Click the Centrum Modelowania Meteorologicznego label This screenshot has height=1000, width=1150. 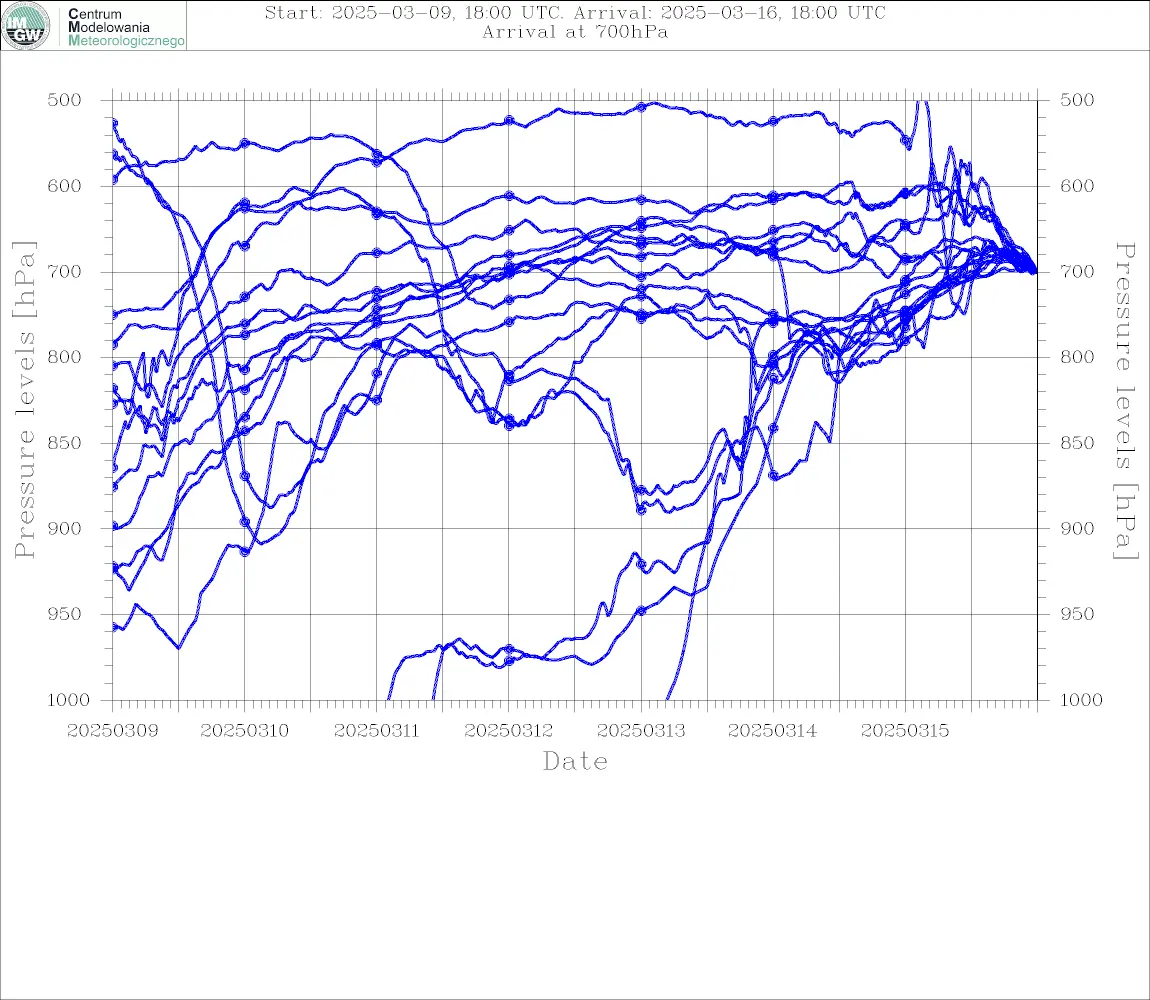[125, 27]
